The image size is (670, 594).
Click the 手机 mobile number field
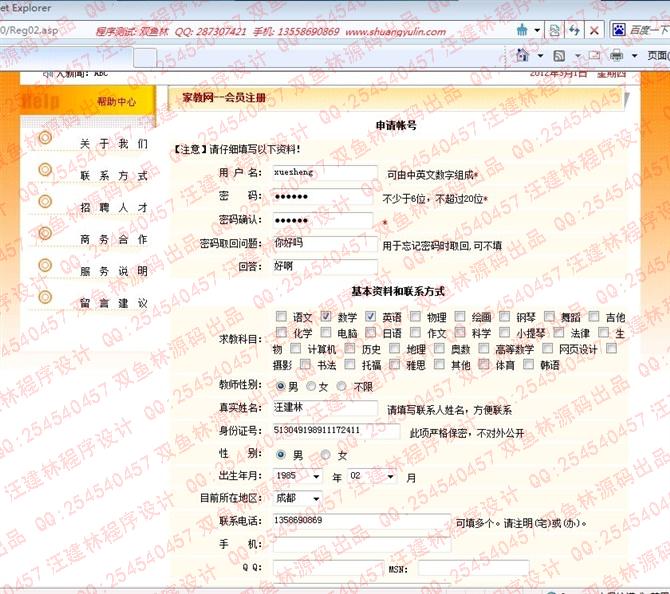(361, 545)
